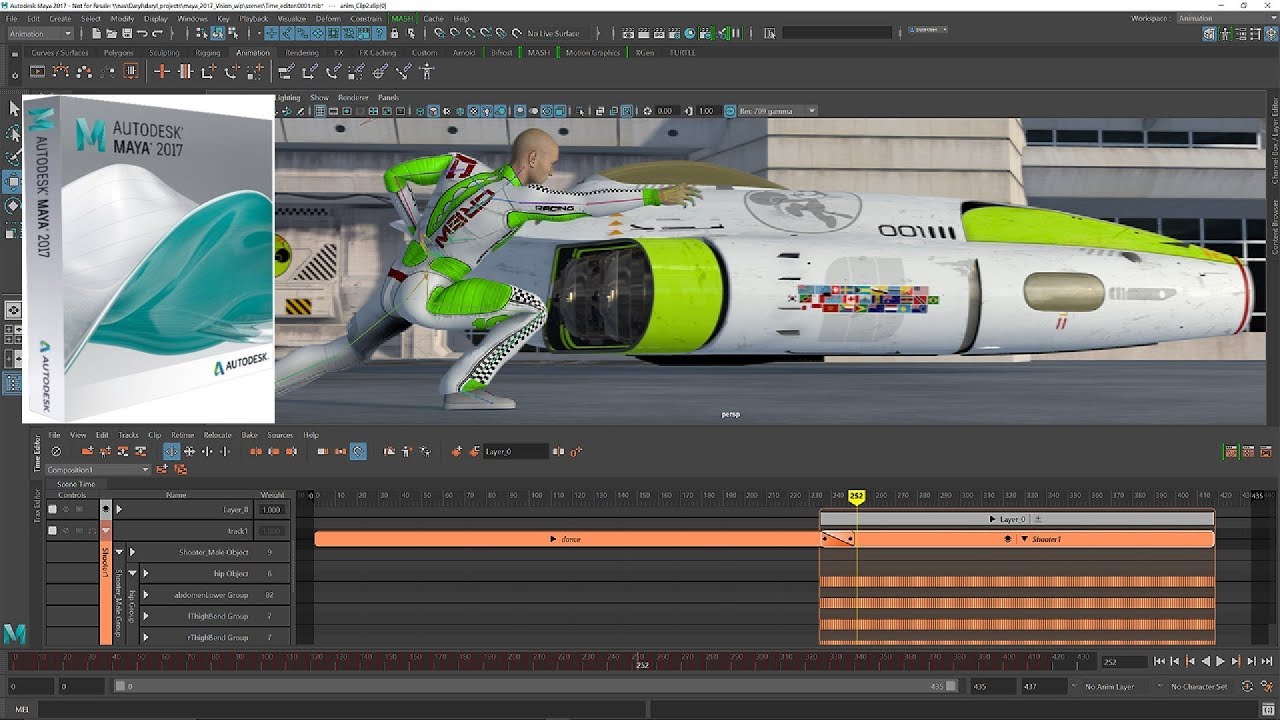This screenshot has height=720, width=1280.
Task: Click the Time Editor move-all arrows icon
Action: [x=189, y=451]
